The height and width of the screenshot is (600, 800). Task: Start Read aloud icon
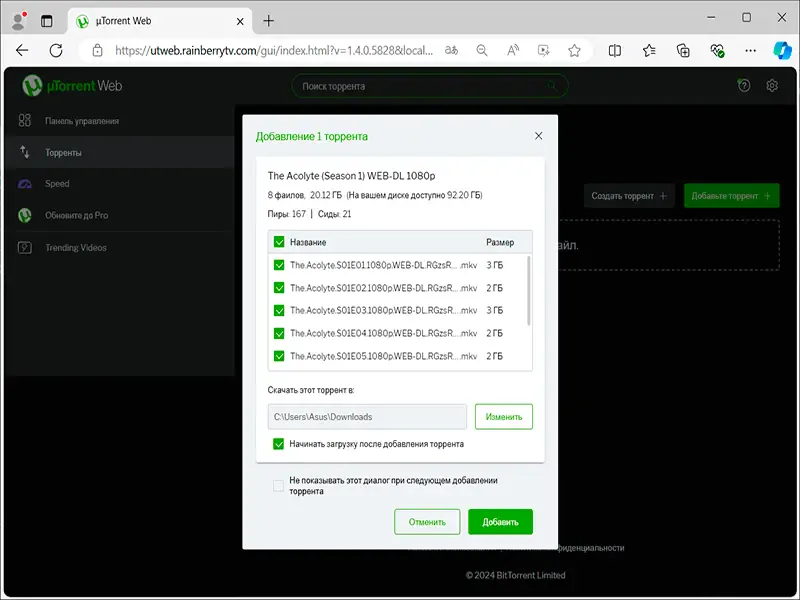(513, 51)
